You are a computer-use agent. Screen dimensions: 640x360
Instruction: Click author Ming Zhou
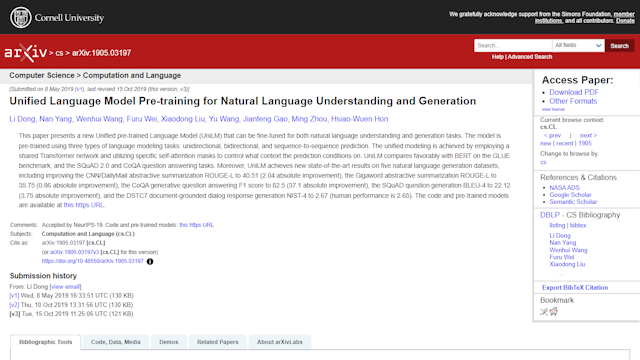point(309,119)
